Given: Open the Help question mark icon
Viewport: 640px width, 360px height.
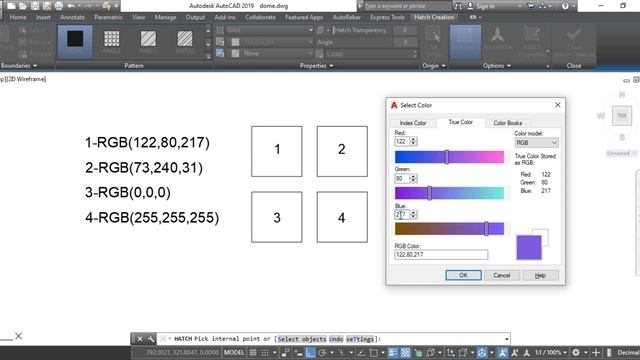Looking at the screenshot, I should tap(565, 6).
